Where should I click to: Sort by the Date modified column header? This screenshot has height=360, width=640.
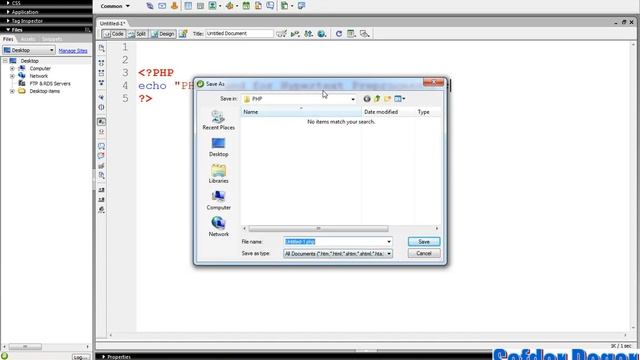click(388, 112)
